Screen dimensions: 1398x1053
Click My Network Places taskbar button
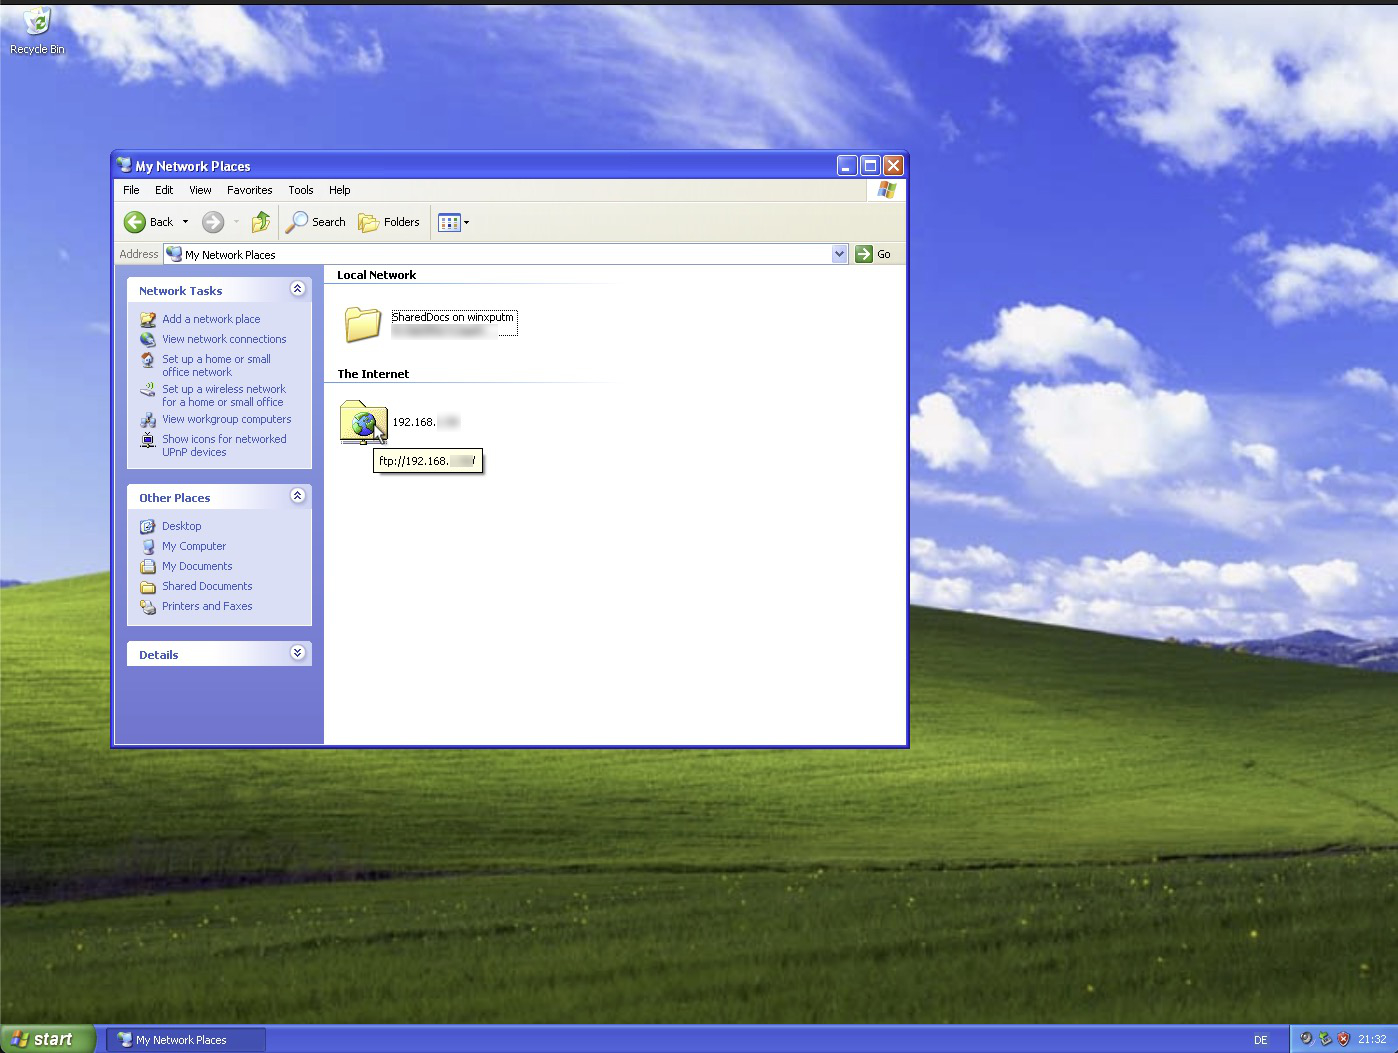[x=186, y=1040]
